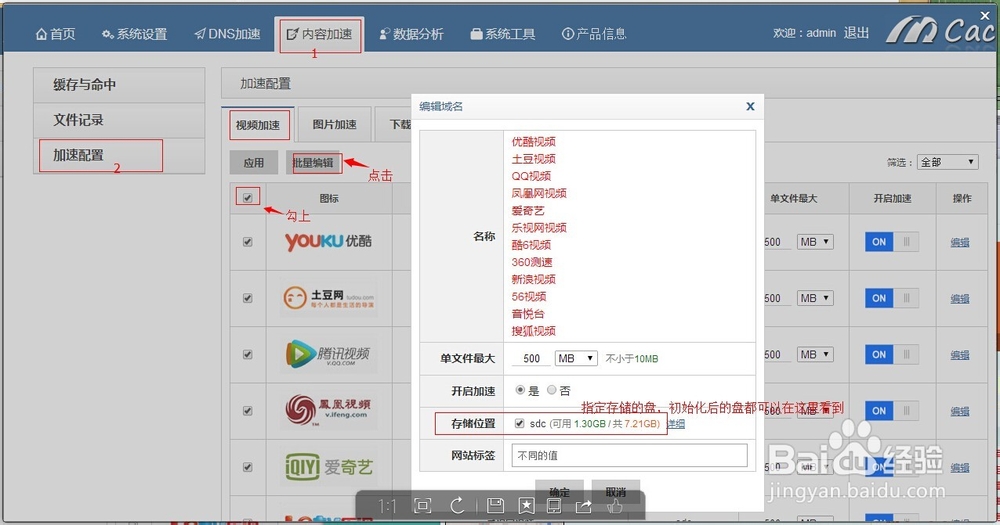Click the 爱奇艺 iQIYI site logo

328,467
